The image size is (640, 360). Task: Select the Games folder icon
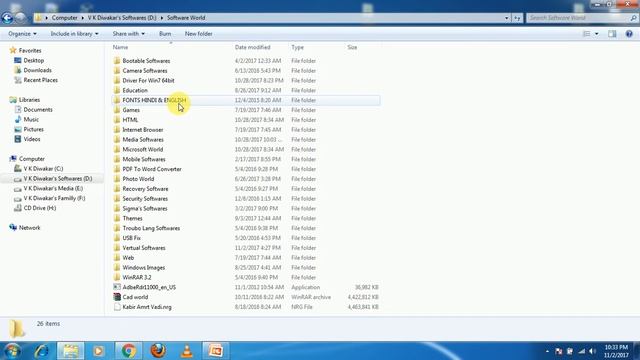pos(117,110)
